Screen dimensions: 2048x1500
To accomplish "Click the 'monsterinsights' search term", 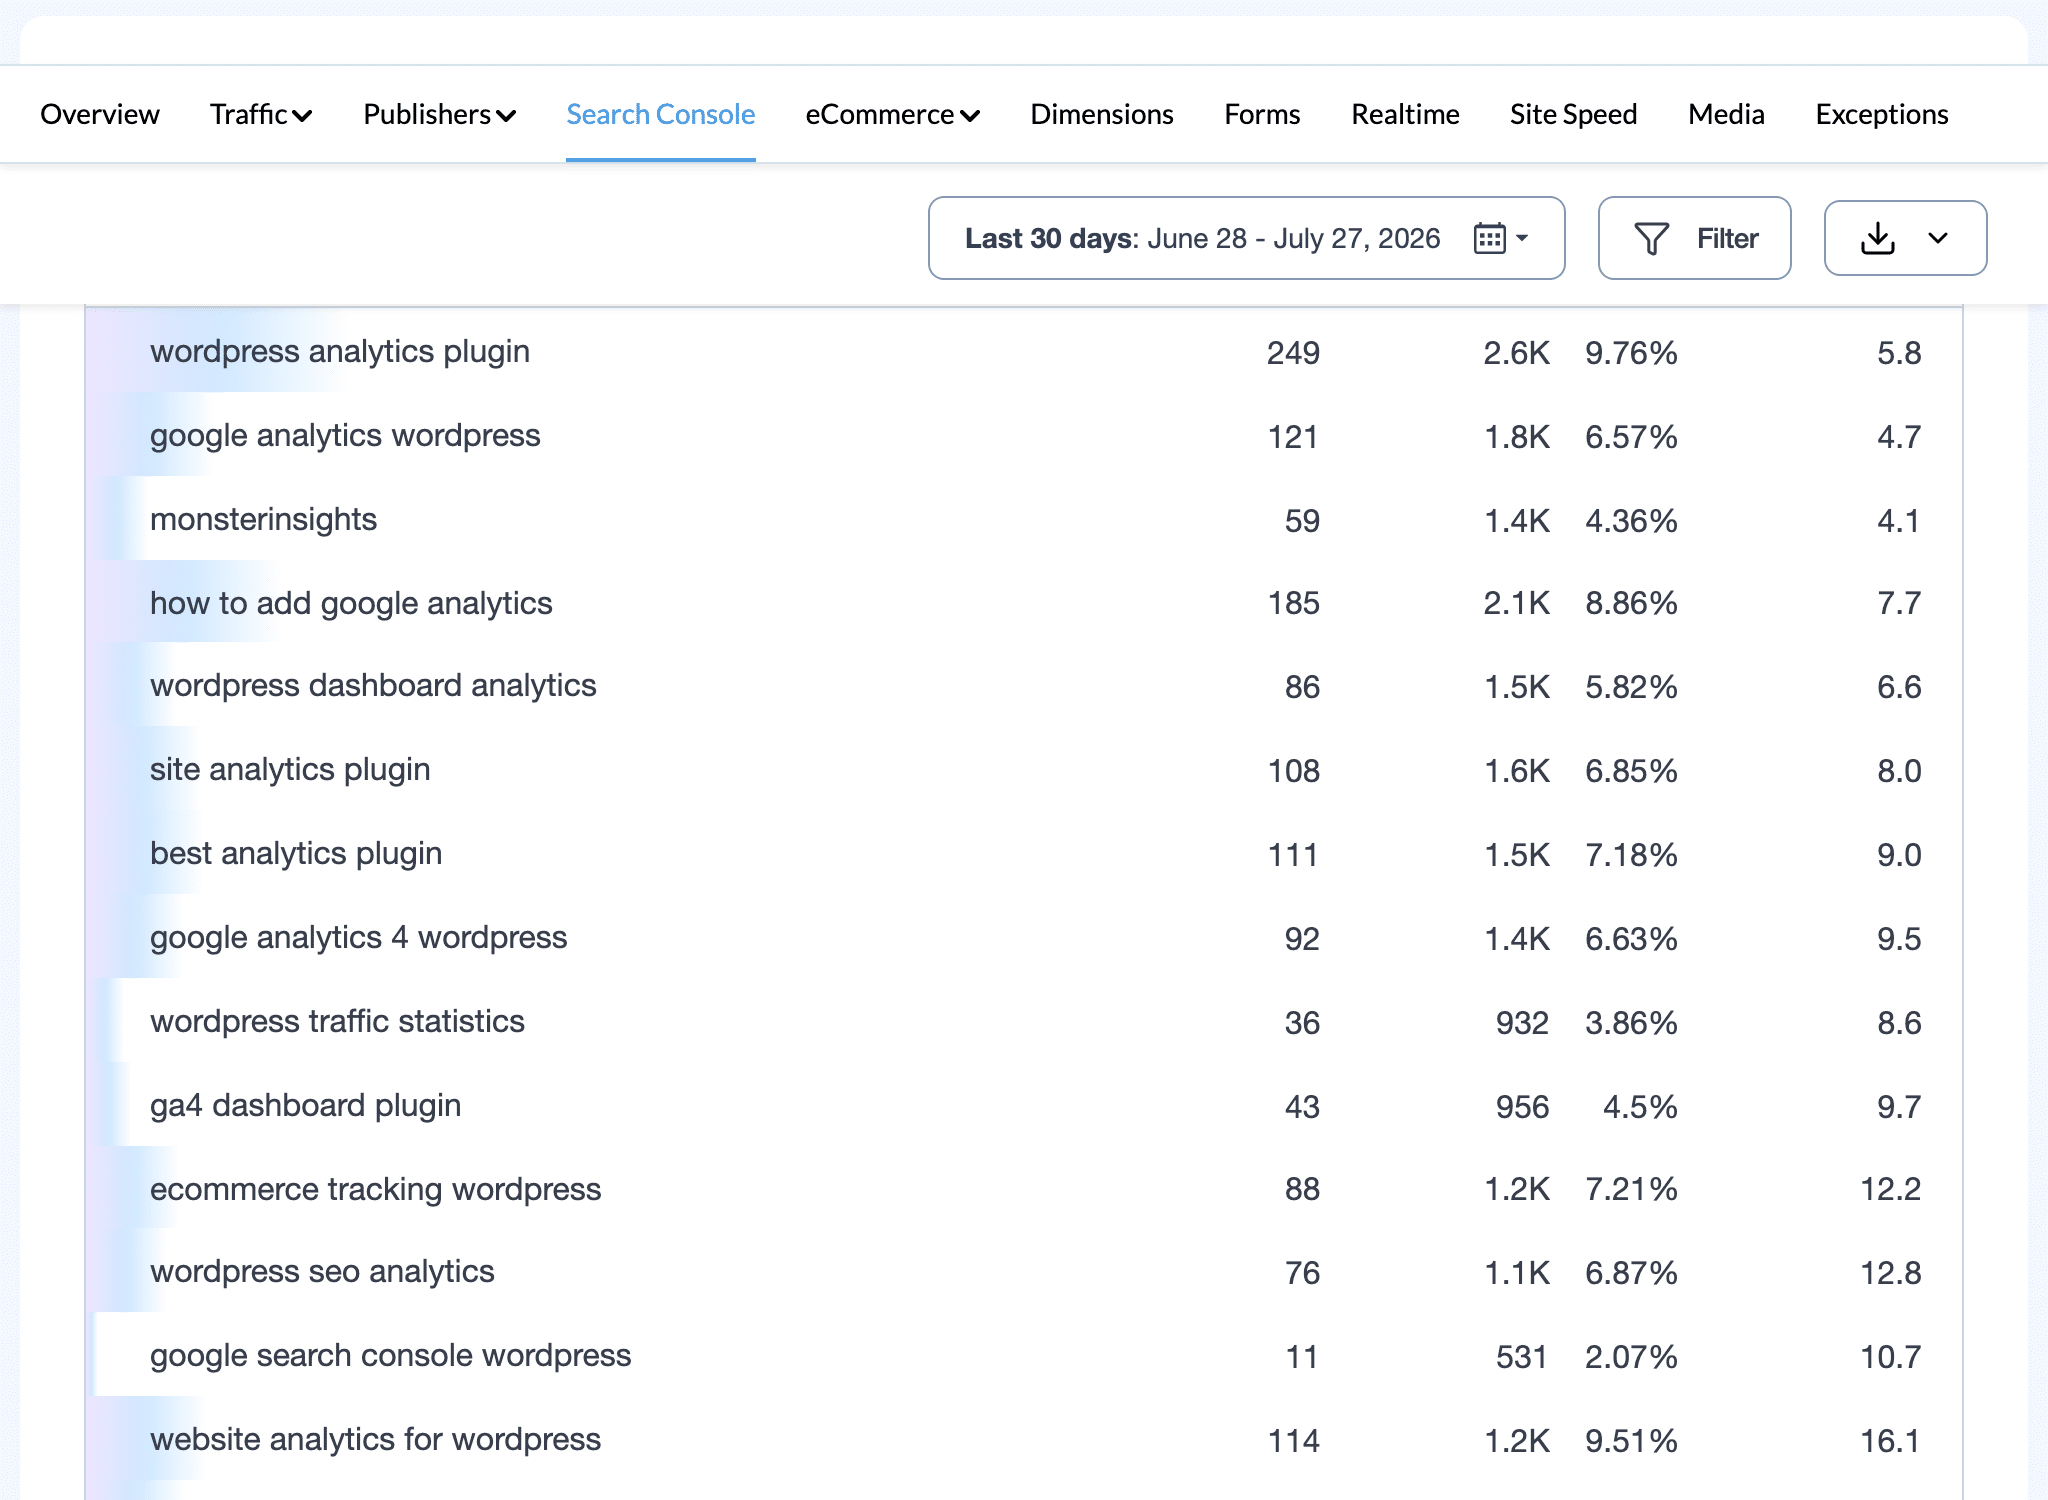I will point(263,520).
